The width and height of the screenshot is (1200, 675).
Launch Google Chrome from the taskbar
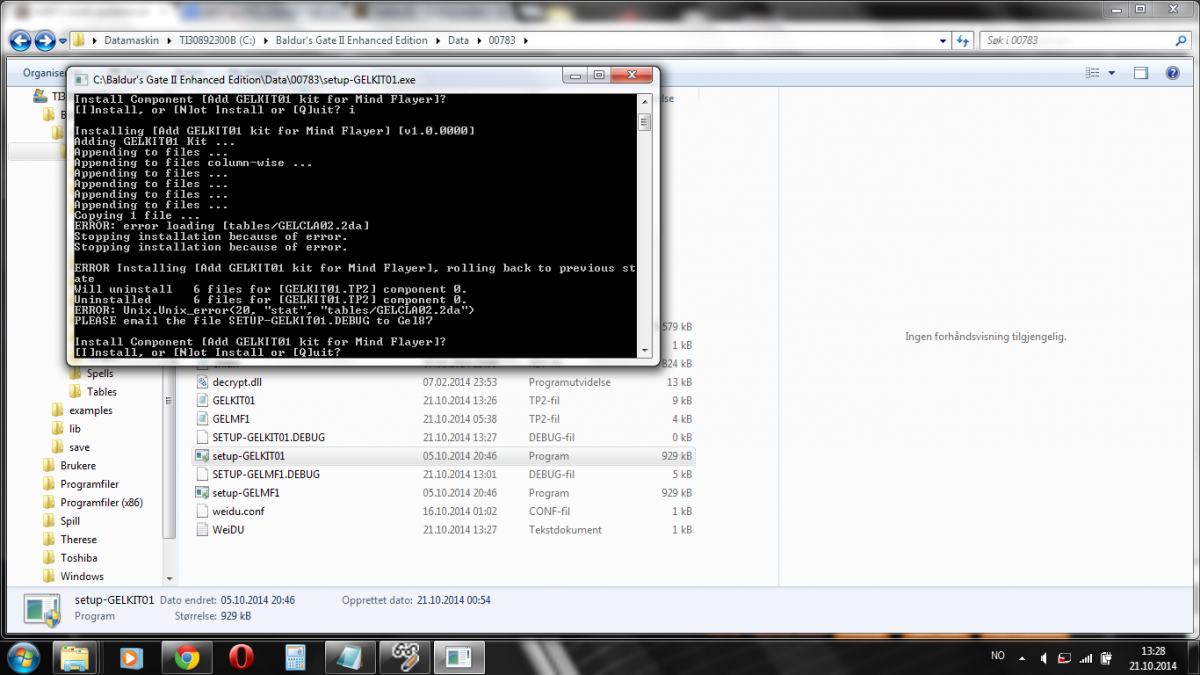pos(186,657)
